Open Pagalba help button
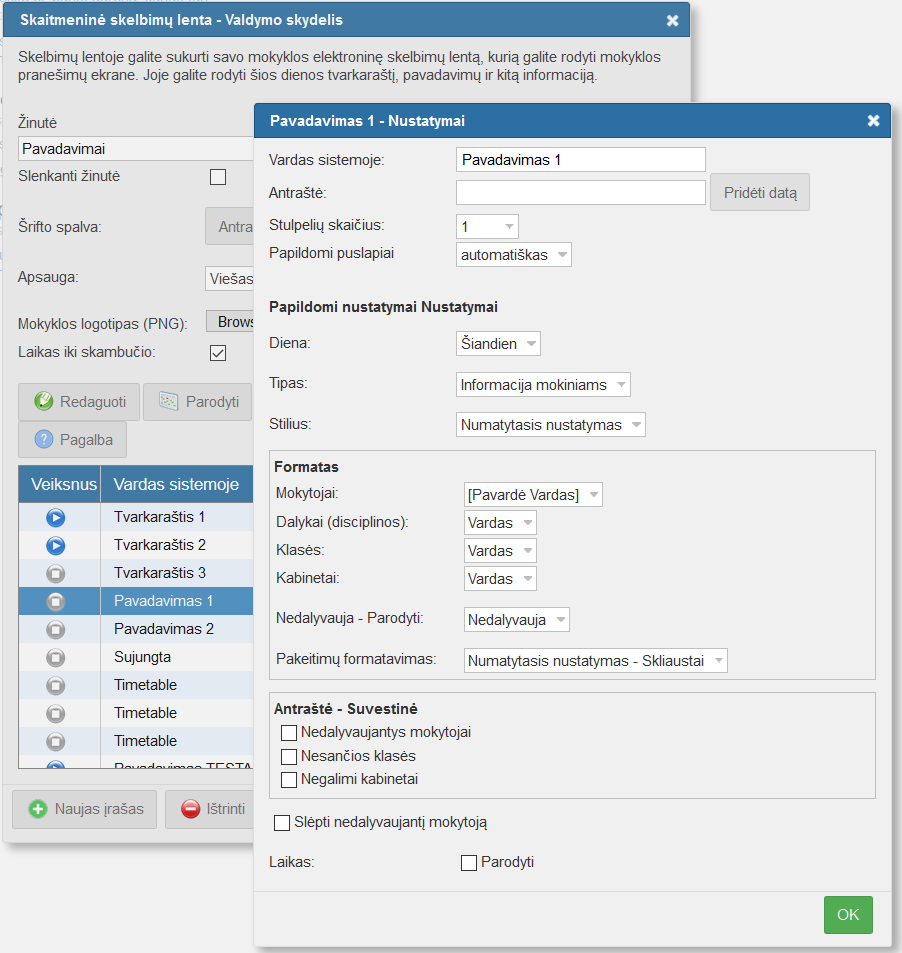Viewport: 902px width, 953px height. coord(72,439)
